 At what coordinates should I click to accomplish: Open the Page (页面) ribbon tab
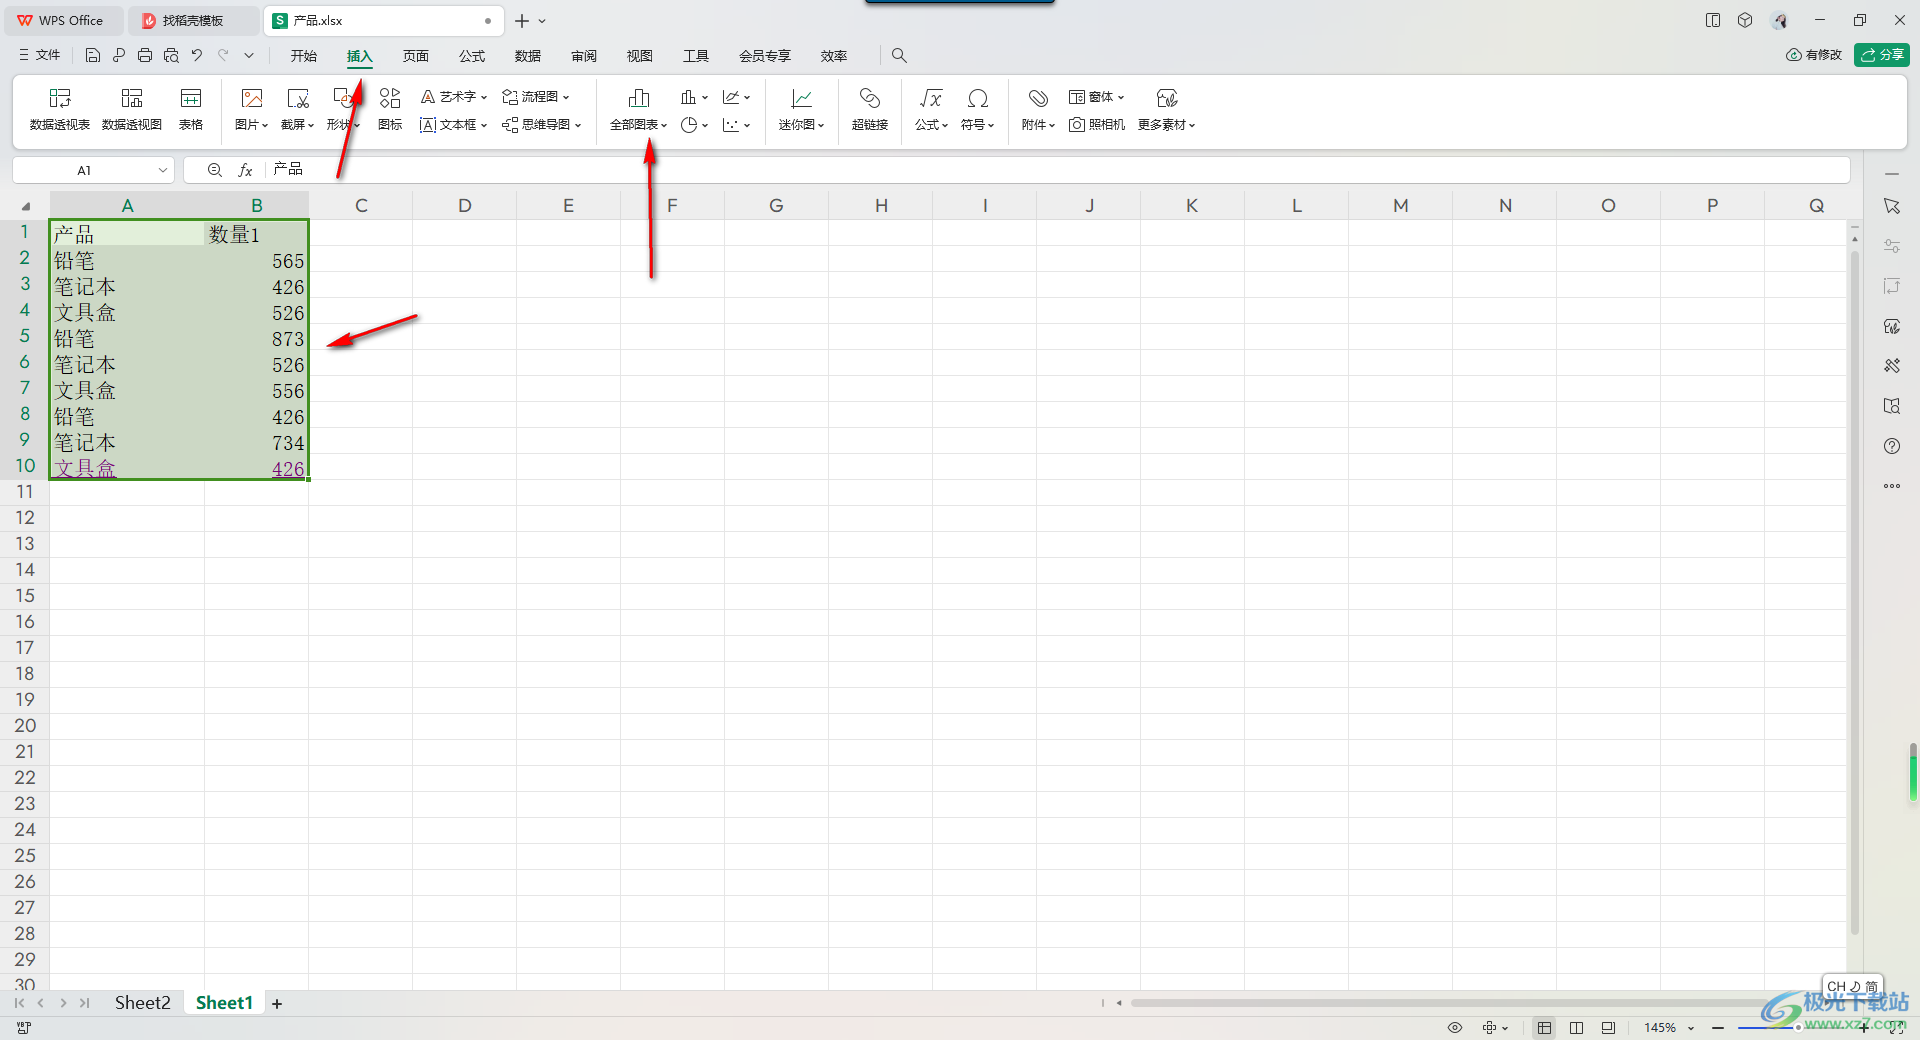416,56
